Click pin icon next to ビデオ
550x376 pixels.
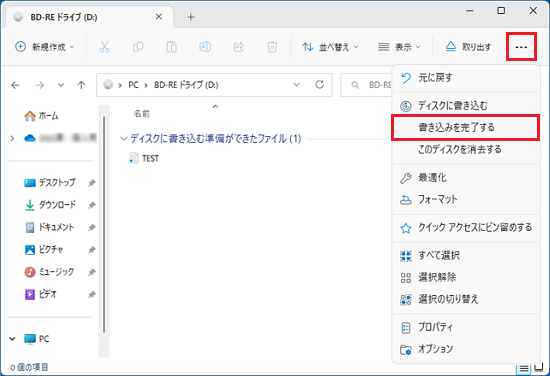[92, 294]
